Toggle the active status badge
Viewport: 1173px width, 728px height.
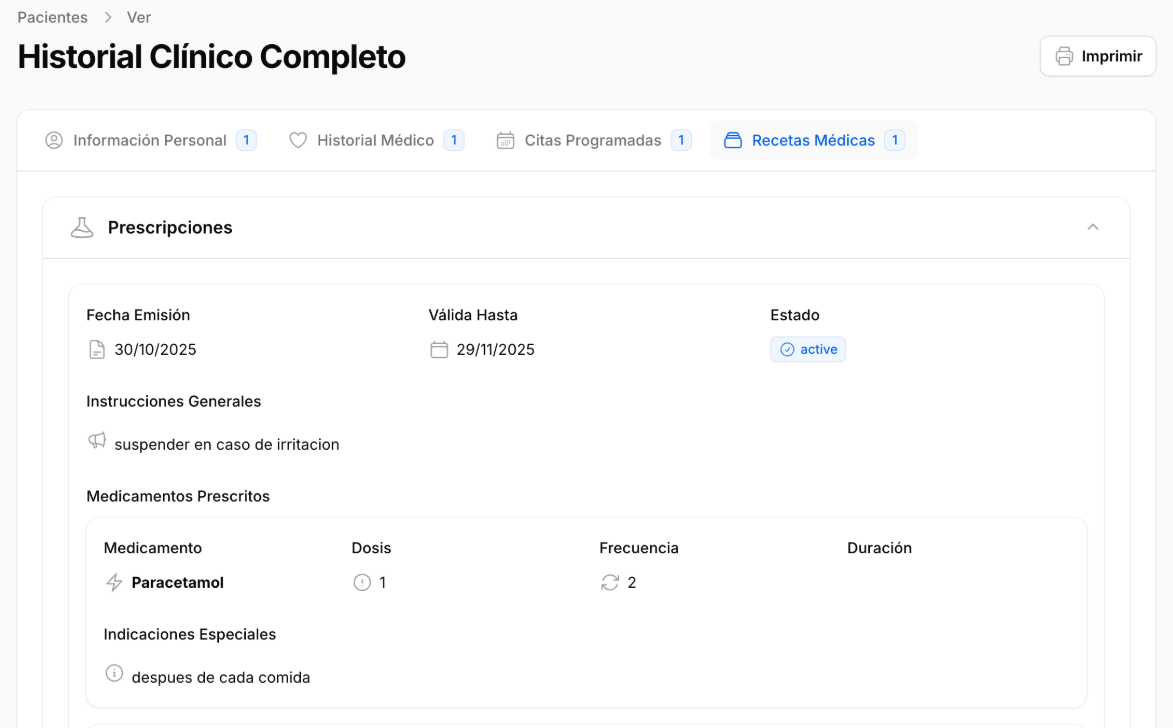(808, 349)
